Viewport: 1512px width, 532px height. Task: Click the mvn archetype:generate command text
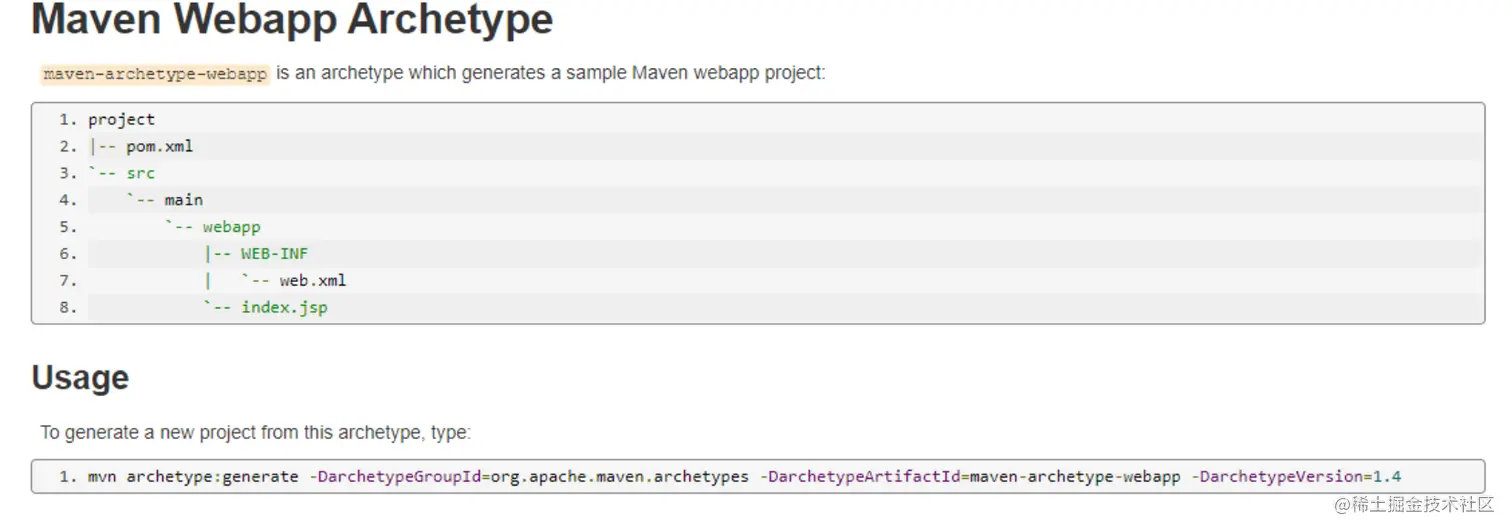pos(193,477)
